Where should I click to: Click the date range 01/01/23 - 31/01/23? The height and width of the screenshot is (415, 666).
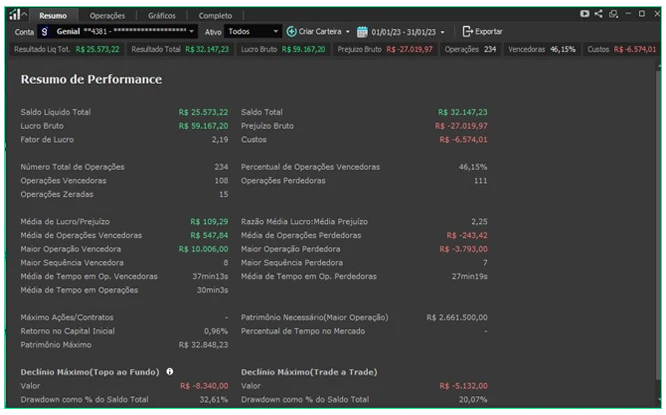(404, 32)
